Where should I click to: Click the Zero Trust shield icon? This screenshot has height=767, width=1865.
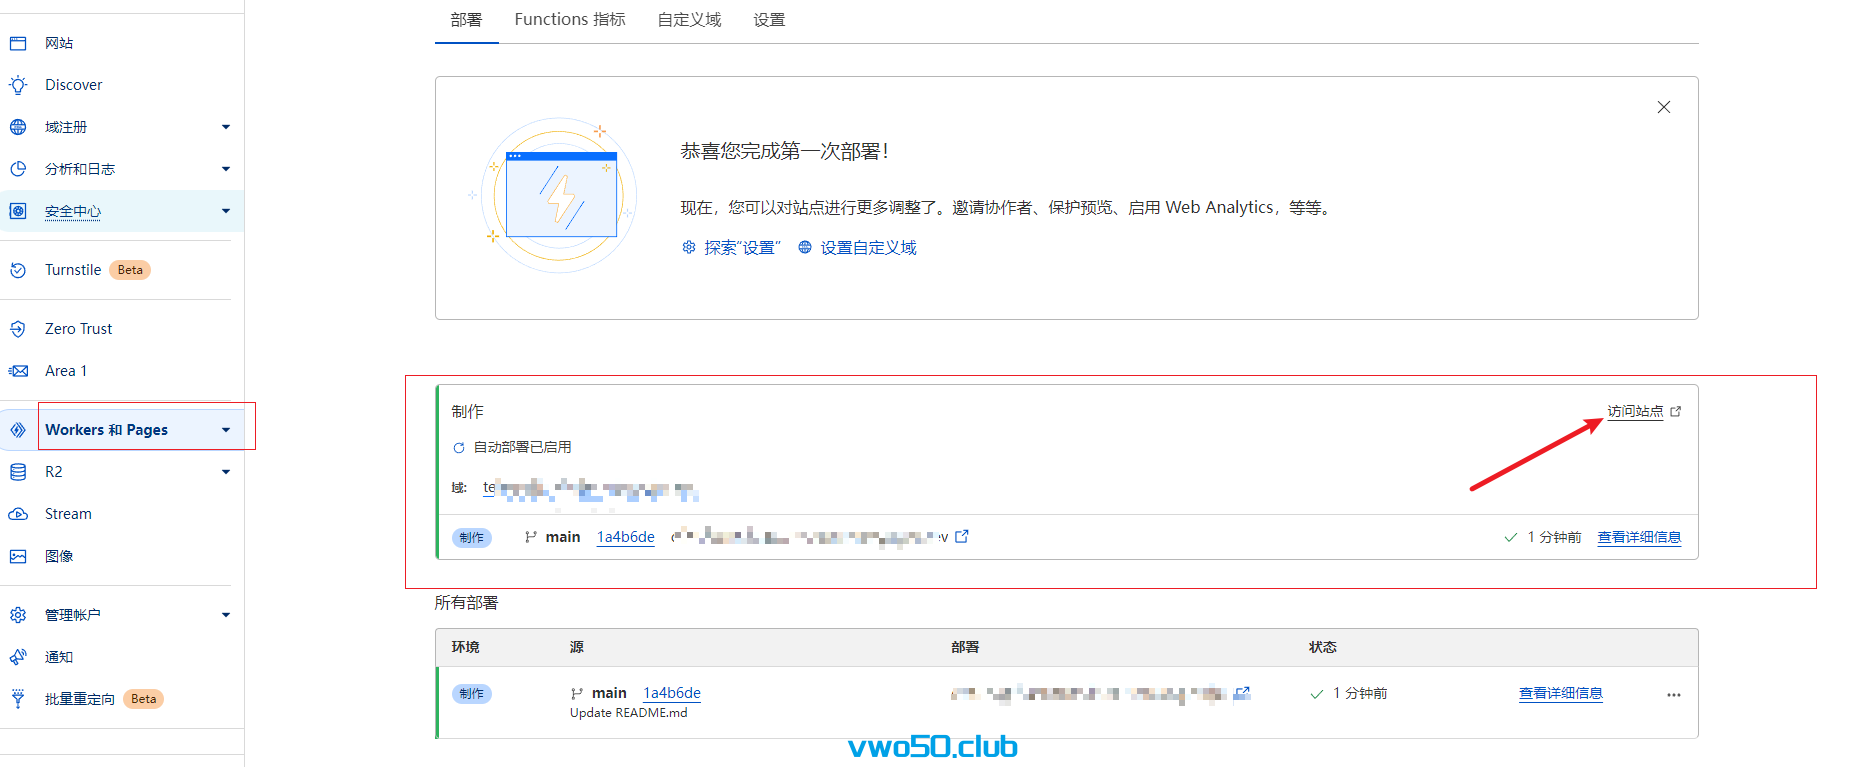pos(18,329)
